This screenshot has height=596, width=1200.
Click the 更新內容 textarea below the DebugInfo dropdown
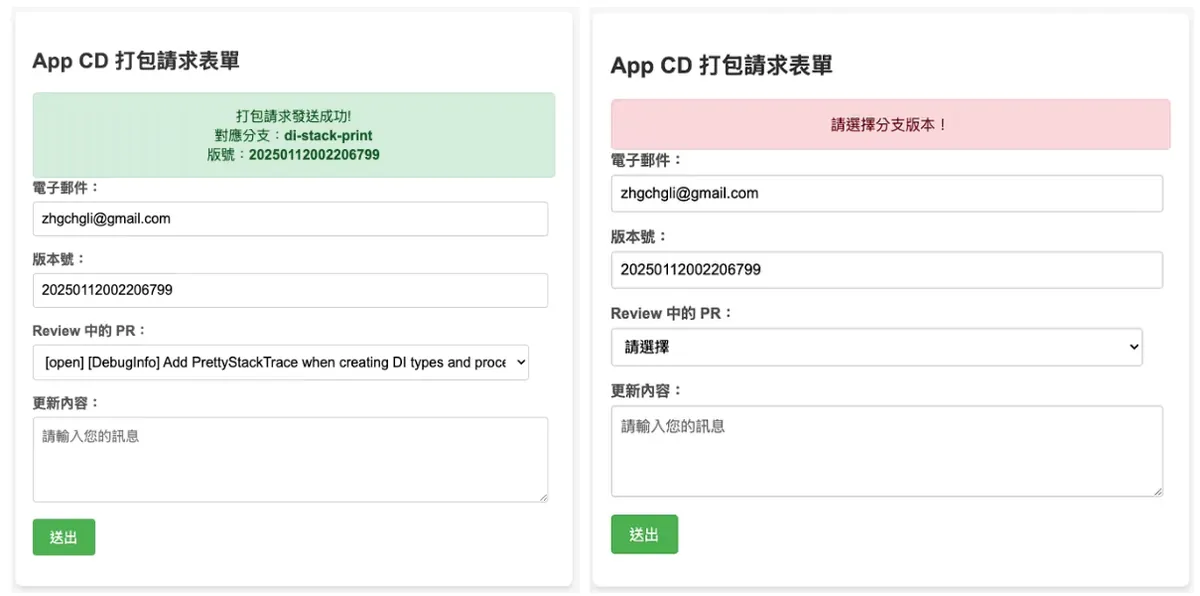pos(290,459)
